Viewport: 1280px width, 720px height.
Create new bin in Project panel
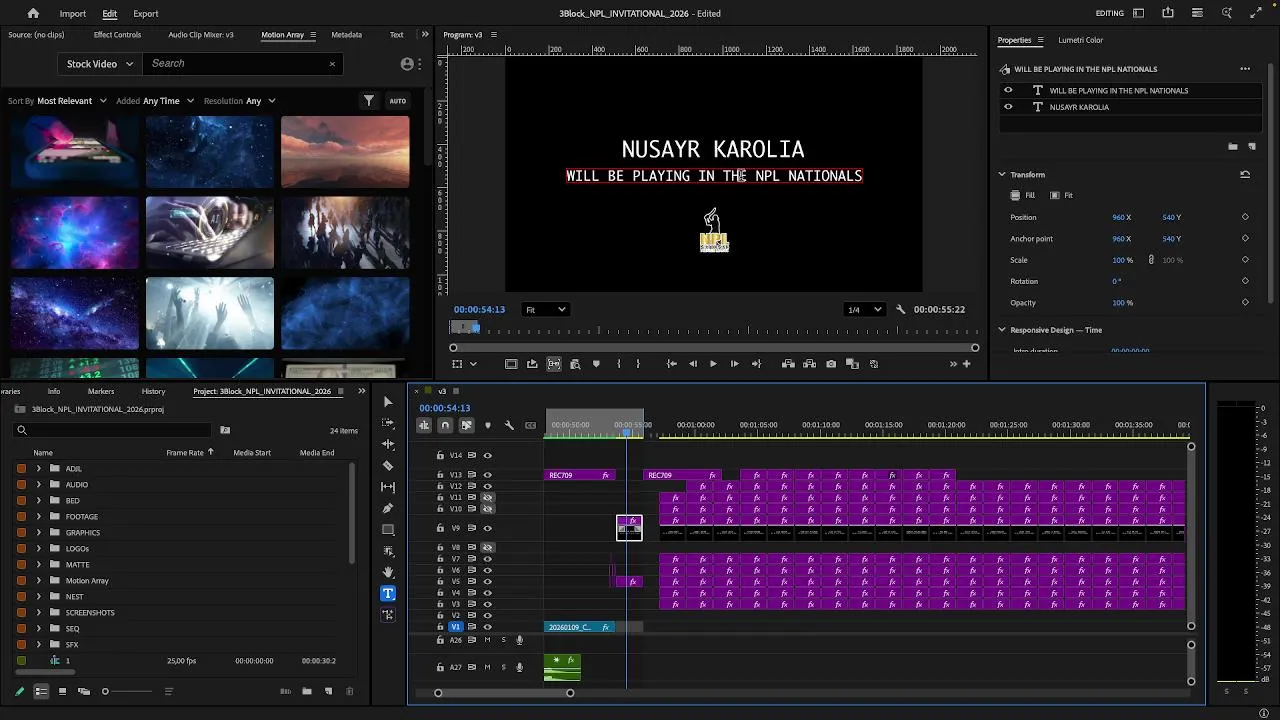coord(307,691)
